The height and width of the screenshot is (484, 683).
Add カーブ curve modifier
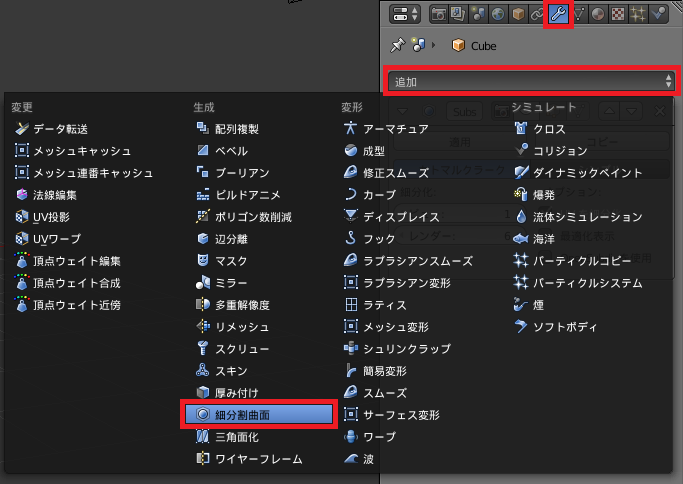[x=370, y=195]
